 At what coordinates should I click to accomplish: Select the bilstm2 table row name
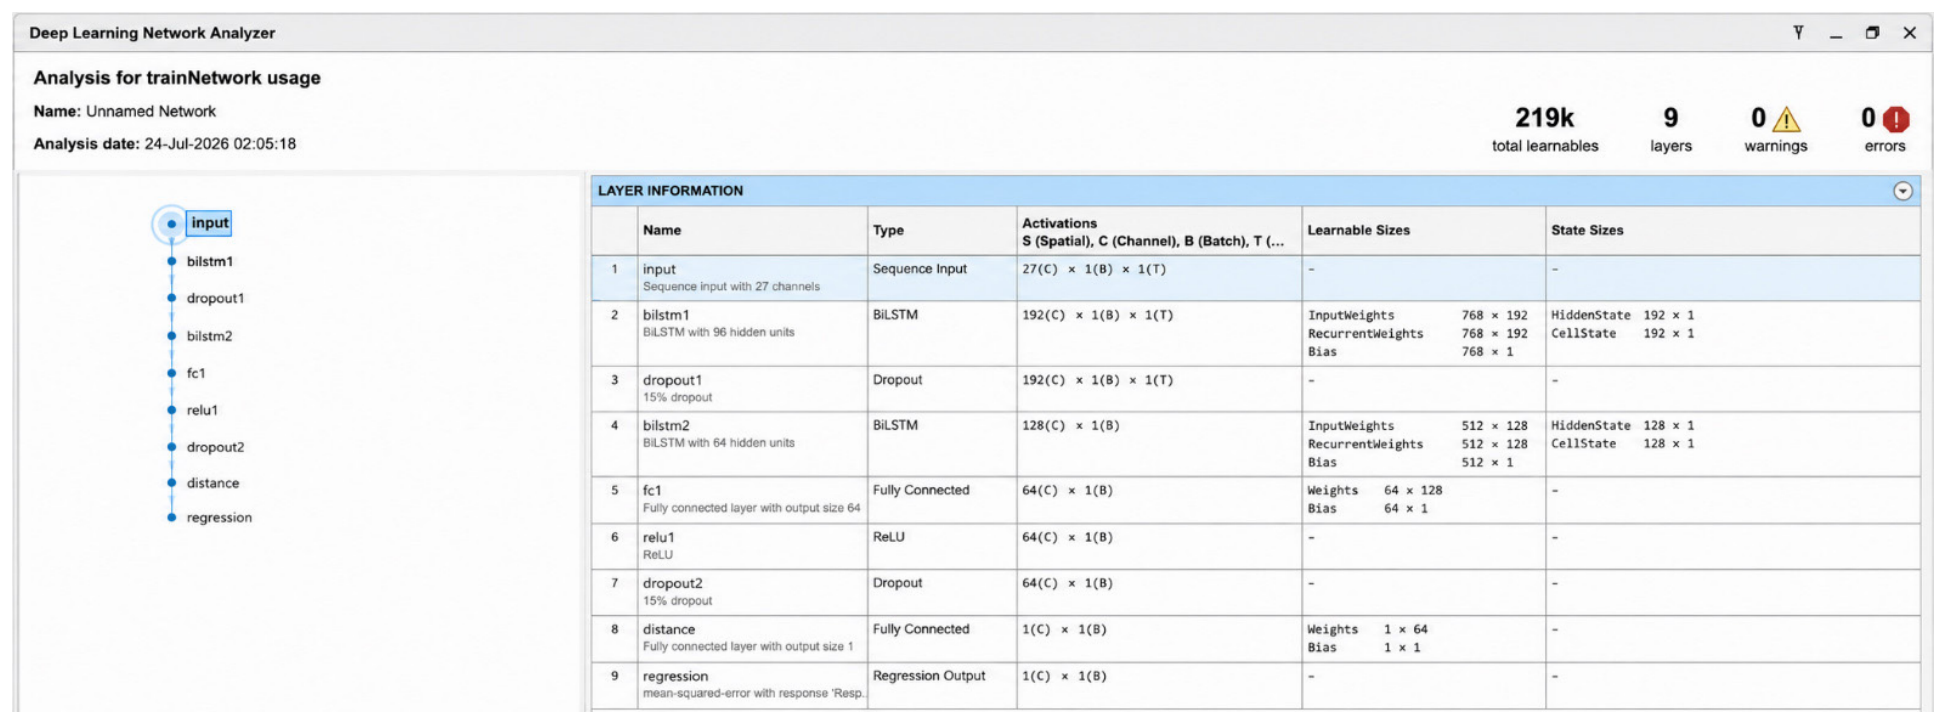tap(666, 425)
